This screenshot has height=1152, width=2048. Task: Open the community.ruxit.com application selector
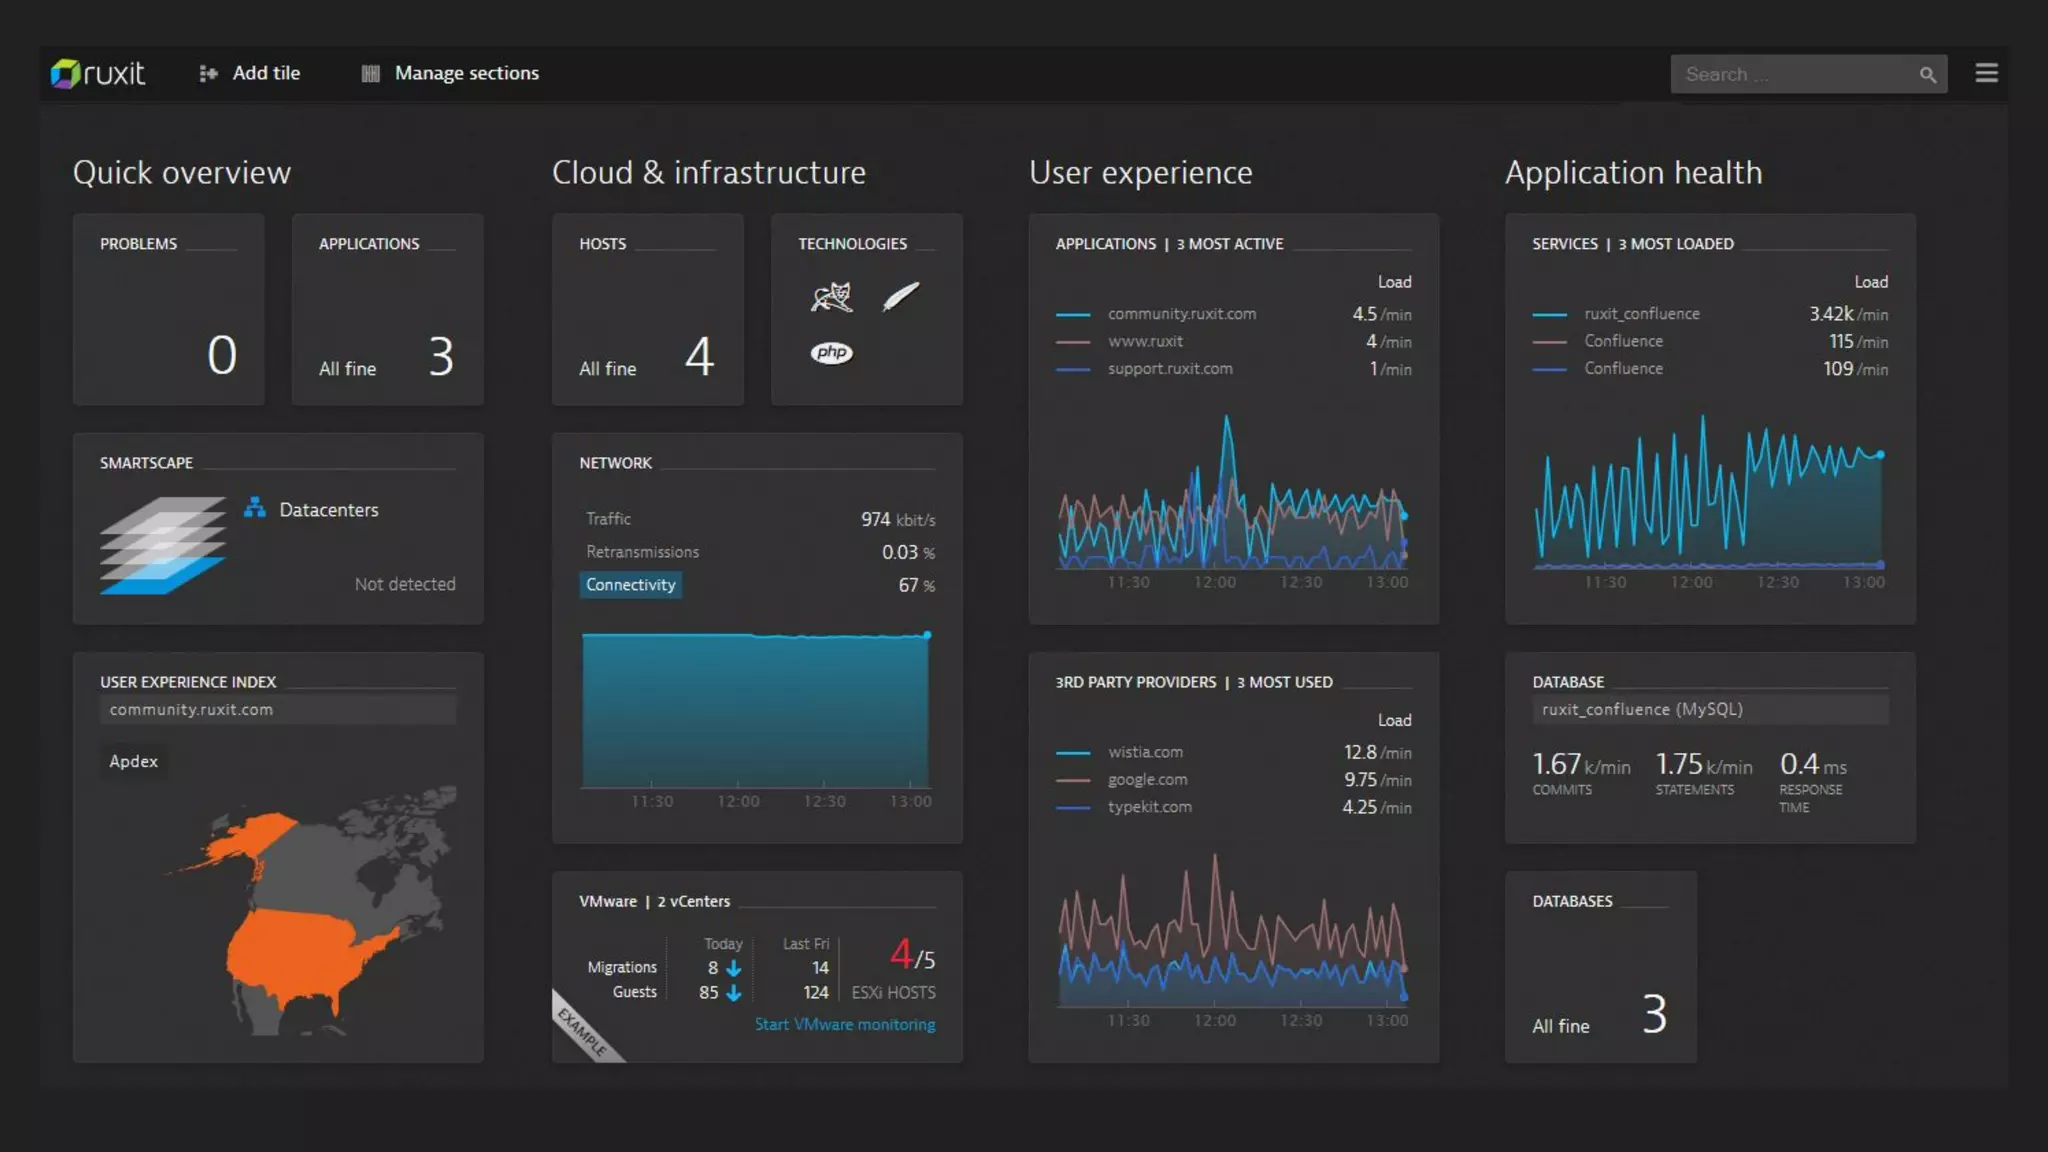pyautogui.click(x=277, y=709)
